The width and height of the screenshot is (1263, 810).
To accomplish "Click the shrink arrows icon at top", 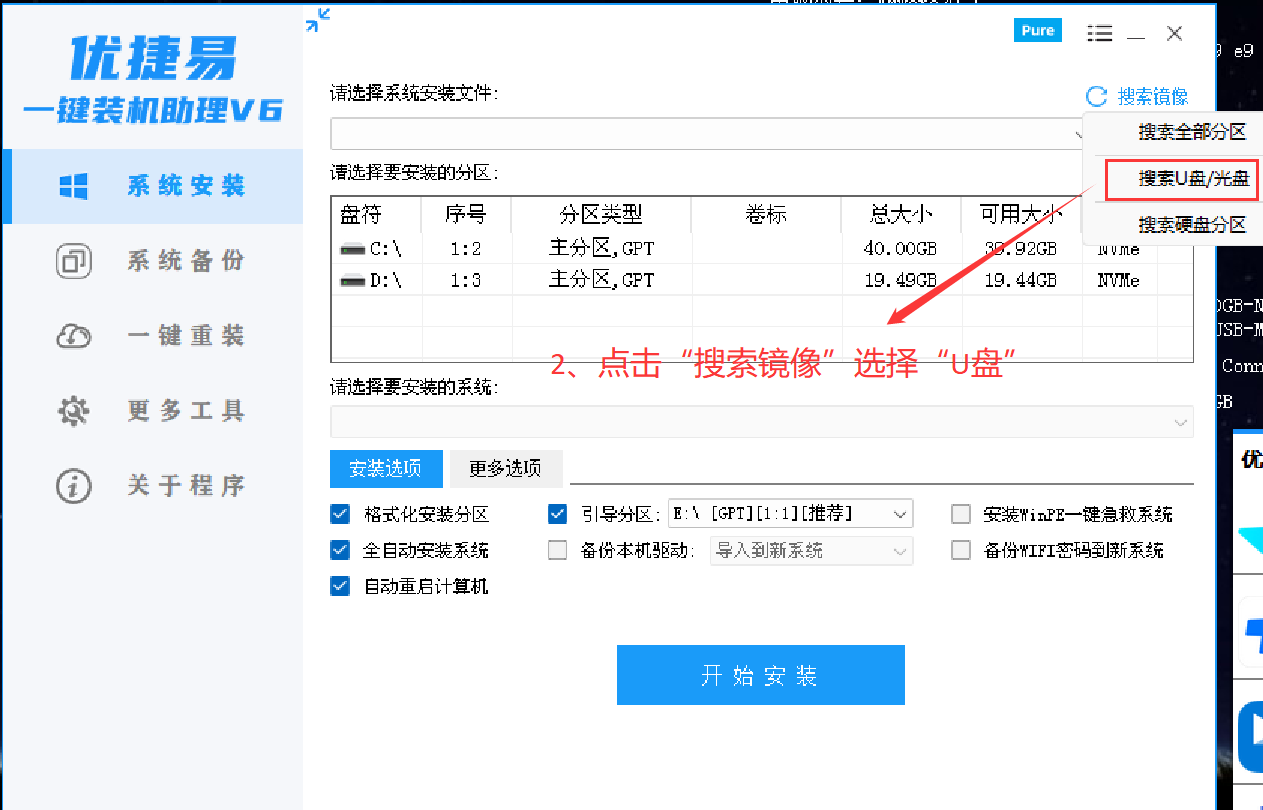I will [x=318, y=19].
